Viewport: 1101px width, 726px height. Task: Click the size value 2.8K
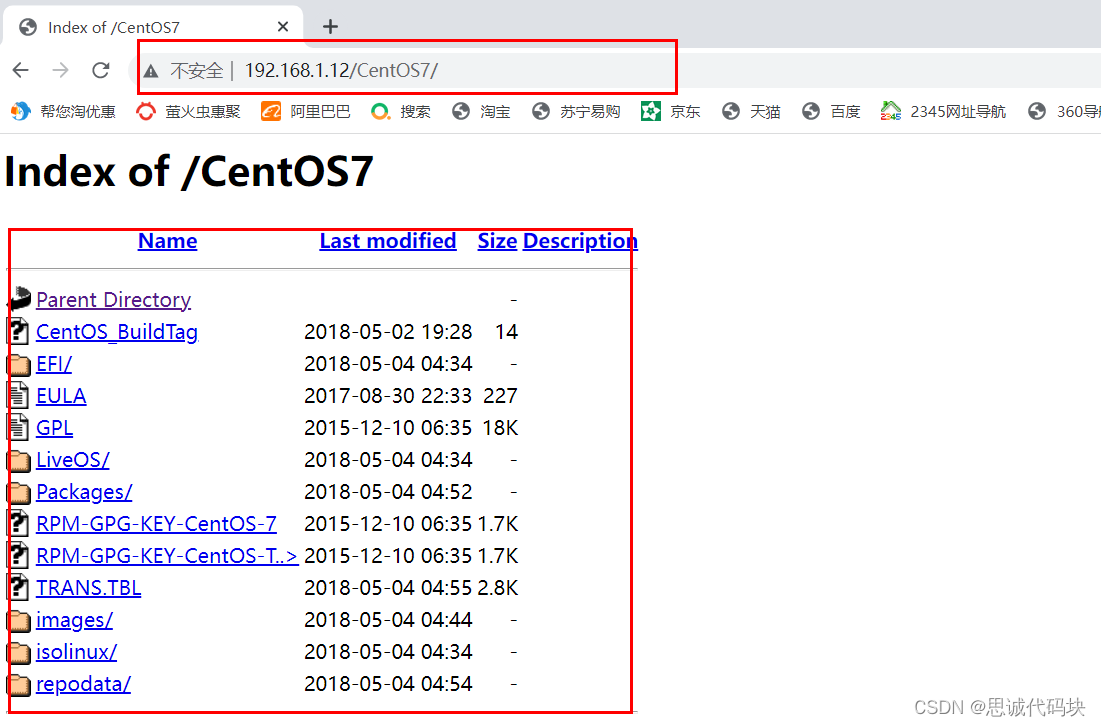pos(498,588)
